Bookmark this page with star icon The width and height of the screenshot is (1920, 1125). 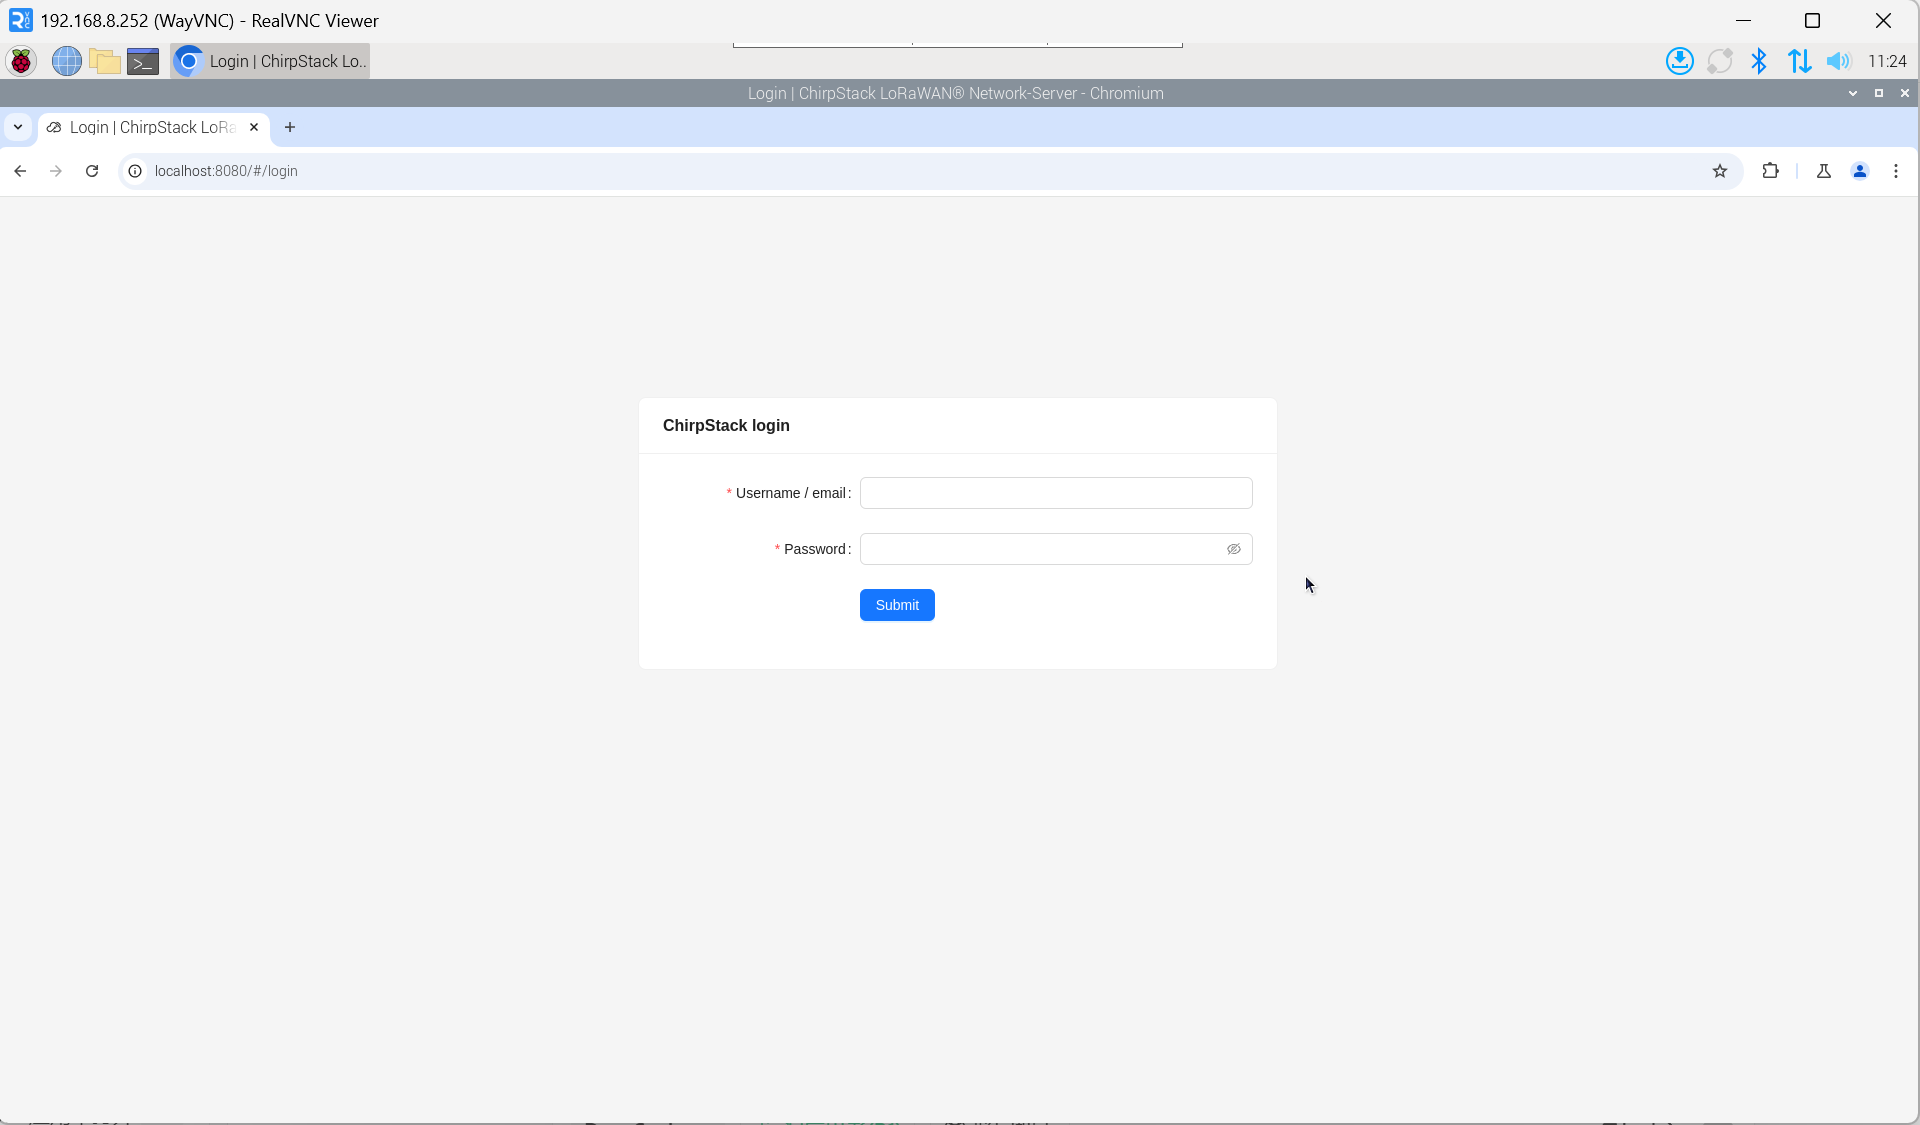point(1720,171)
